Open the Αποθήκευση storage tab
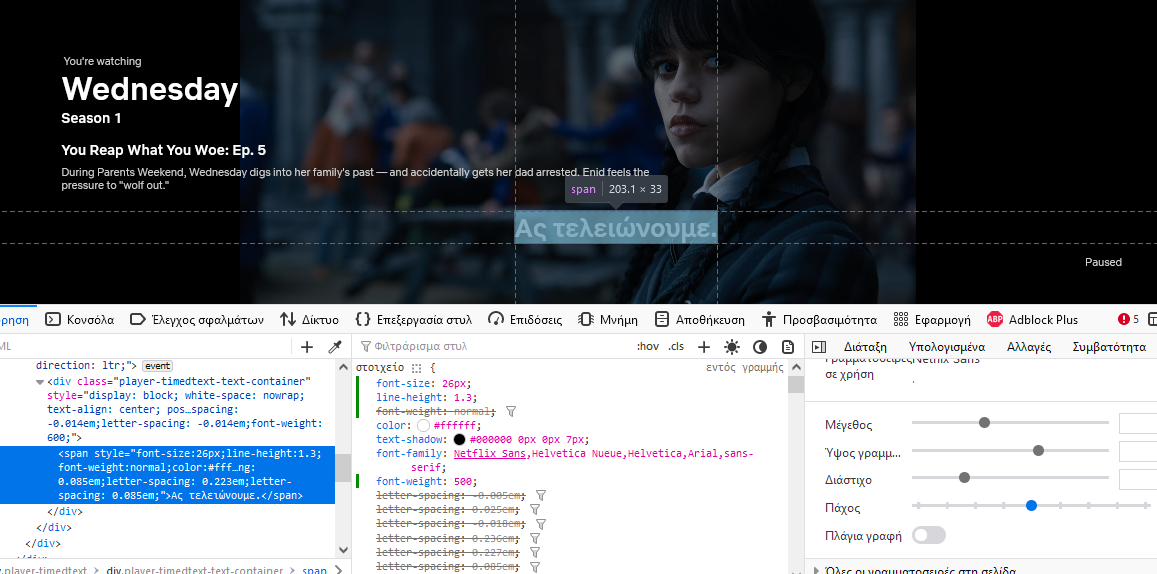This screenshot has width=1157, height=574. tap(700, 319)
